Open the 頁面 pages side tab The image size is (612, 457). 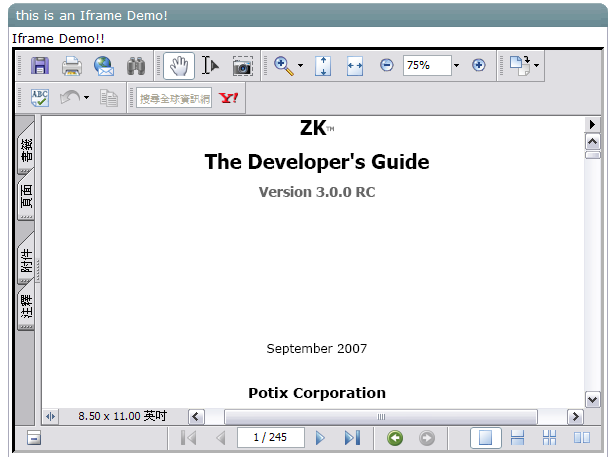(x=27, y=196)
